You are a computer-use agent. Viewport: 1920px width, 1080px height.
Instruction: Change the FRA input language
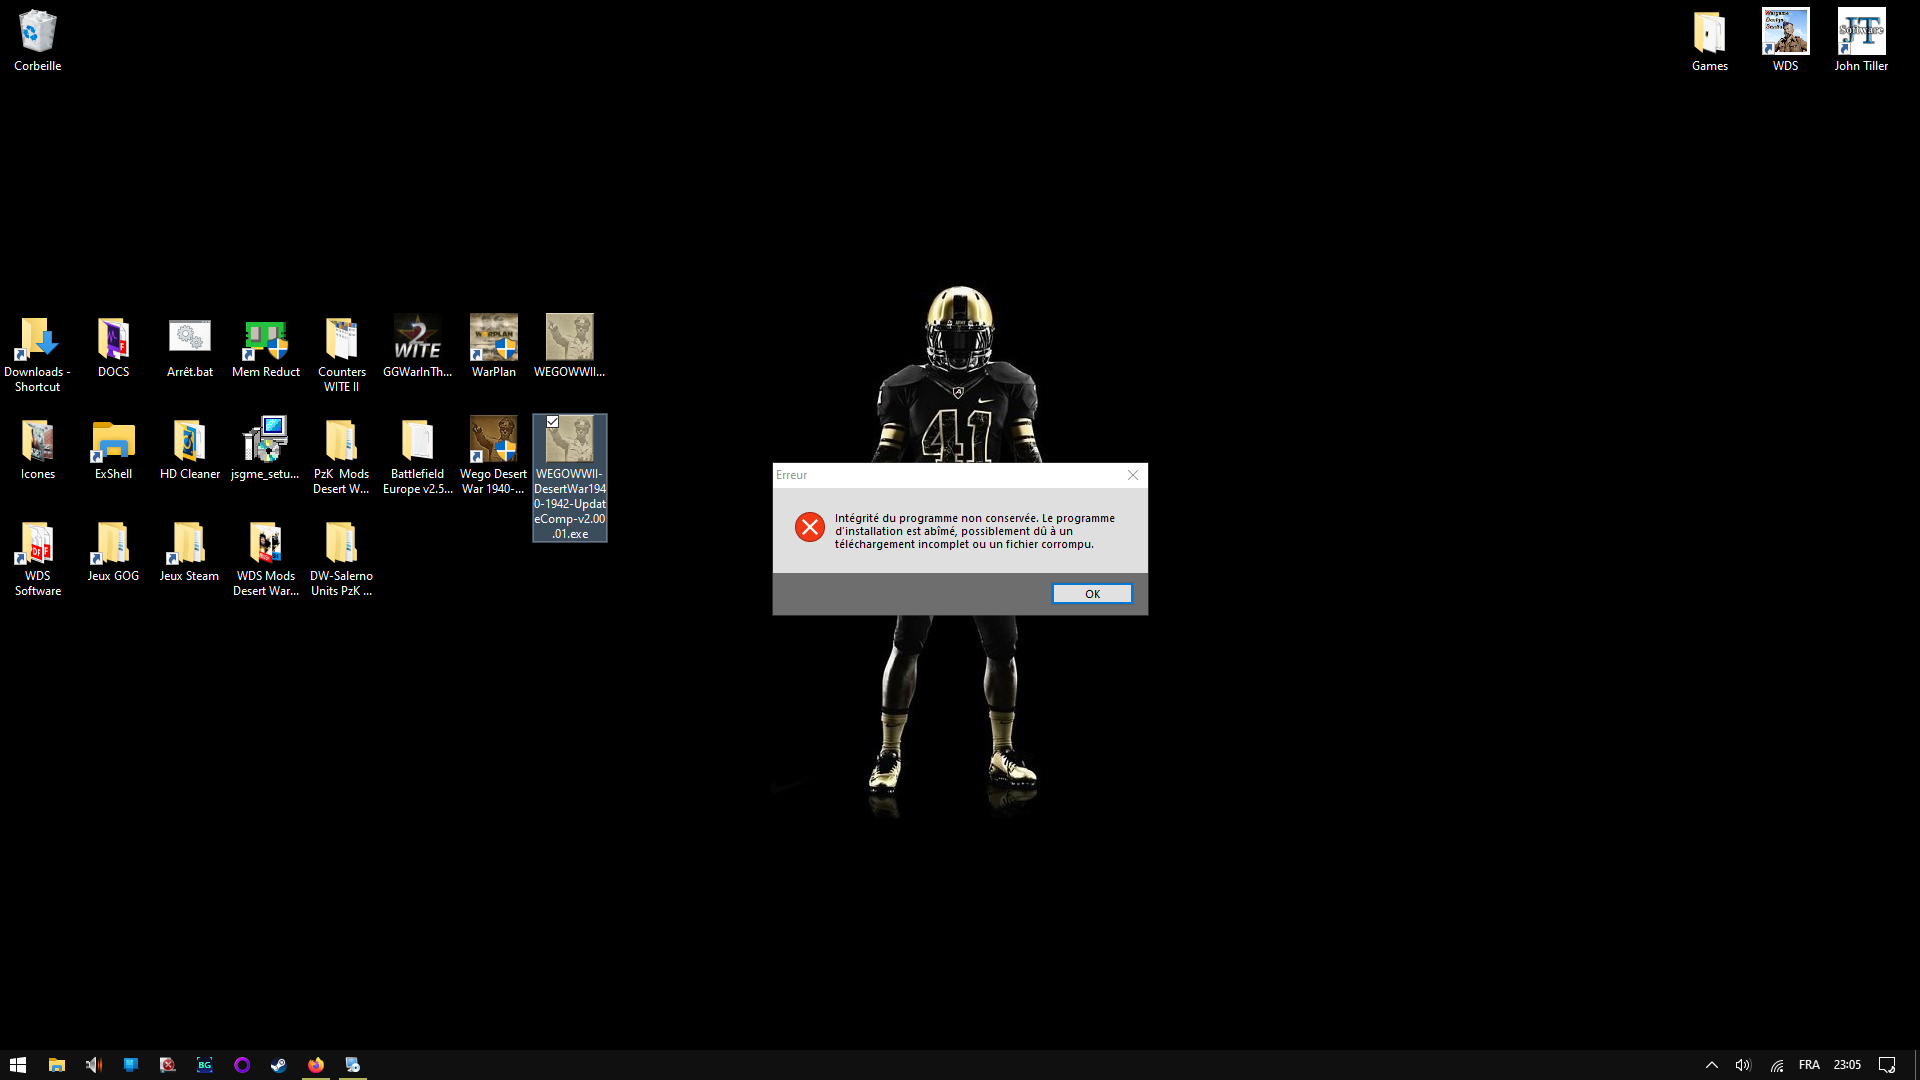pos(1809,1065)
